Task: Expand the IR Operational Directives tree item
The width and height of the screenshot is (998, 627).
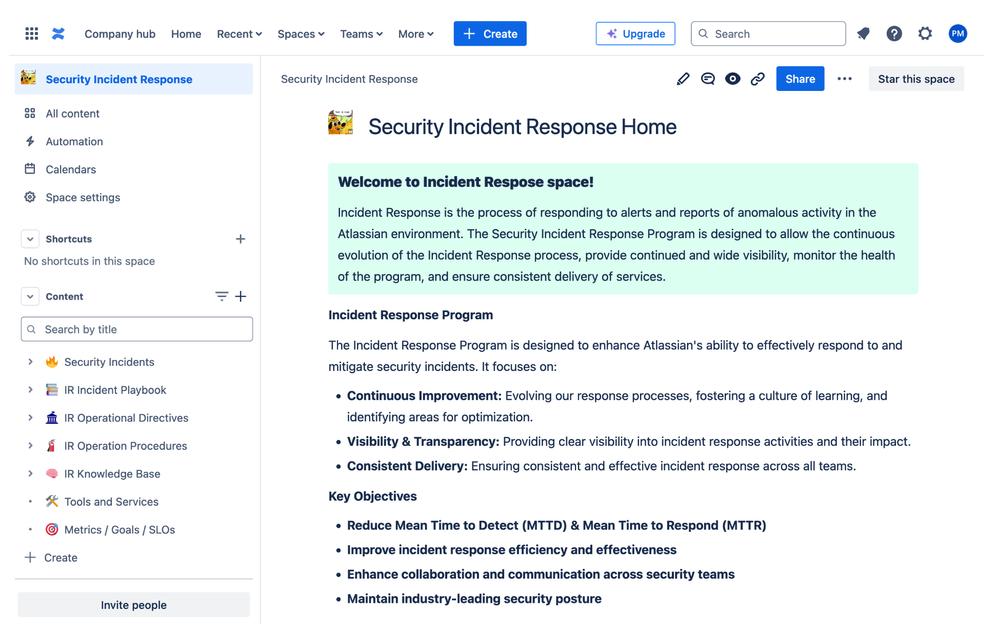Action: (30, 418)
